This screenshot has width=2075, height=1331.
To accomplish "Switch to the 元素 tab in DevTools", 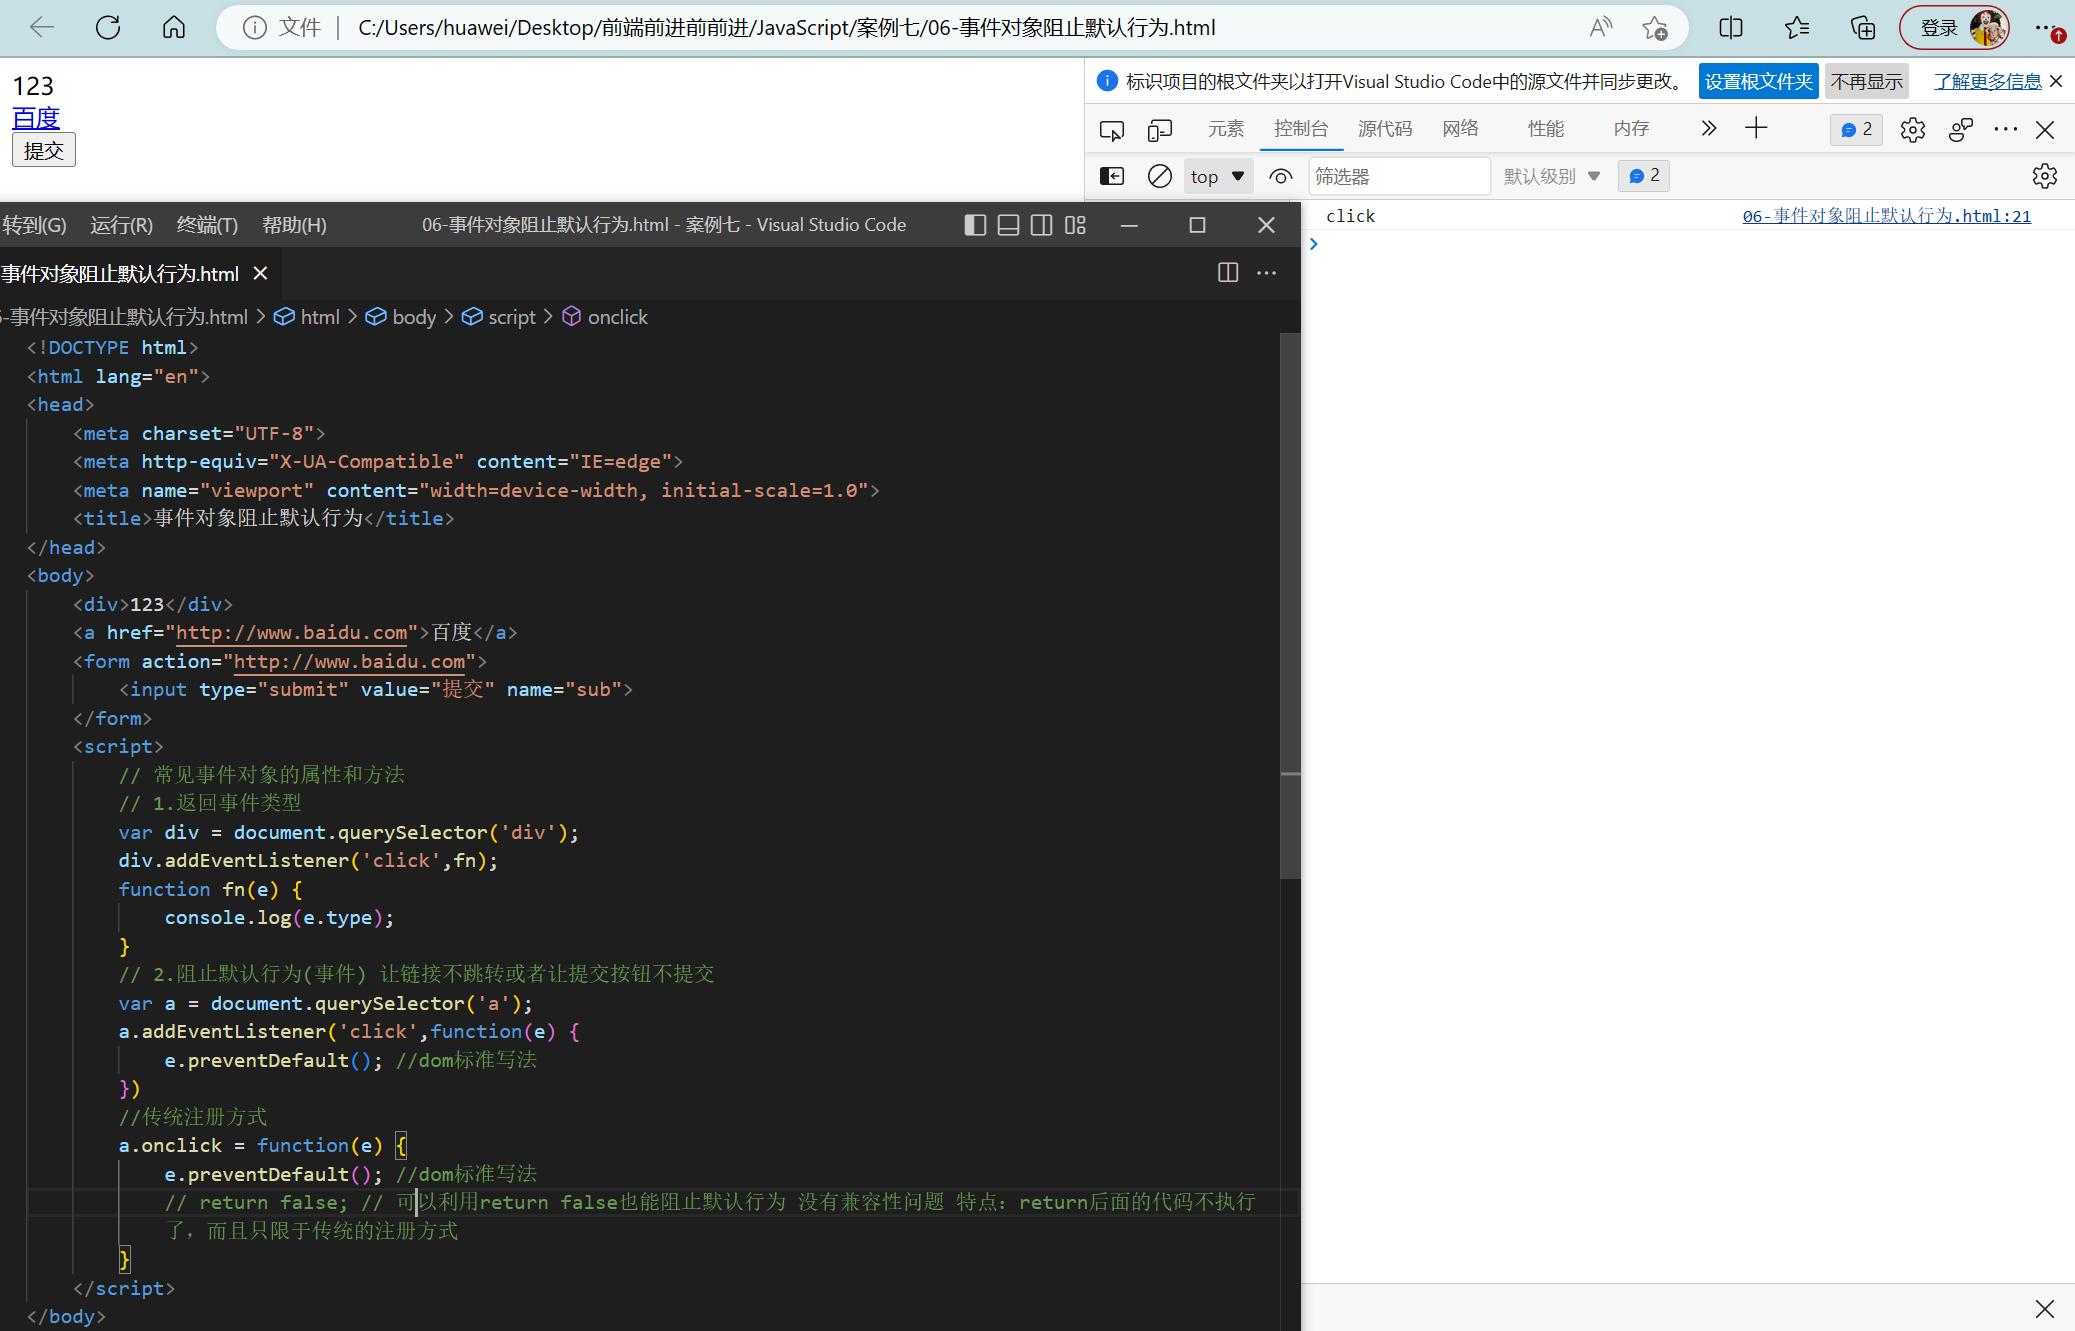I will (1226, 129).
